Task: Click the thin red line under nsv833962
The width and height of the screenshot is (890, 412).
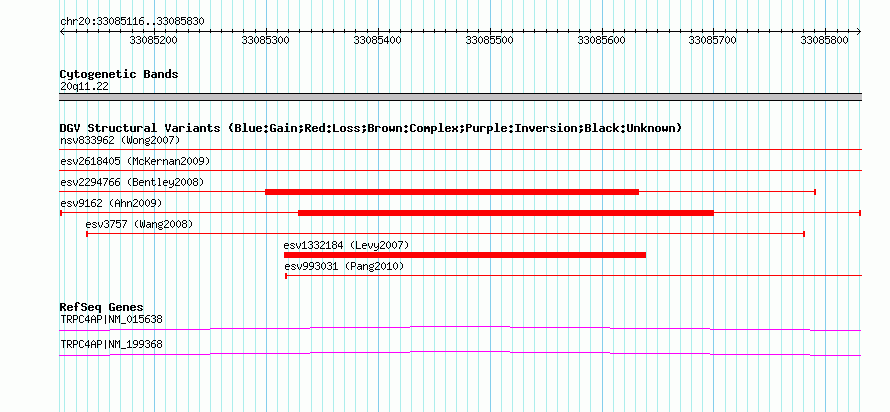Action: click(460, 149)
